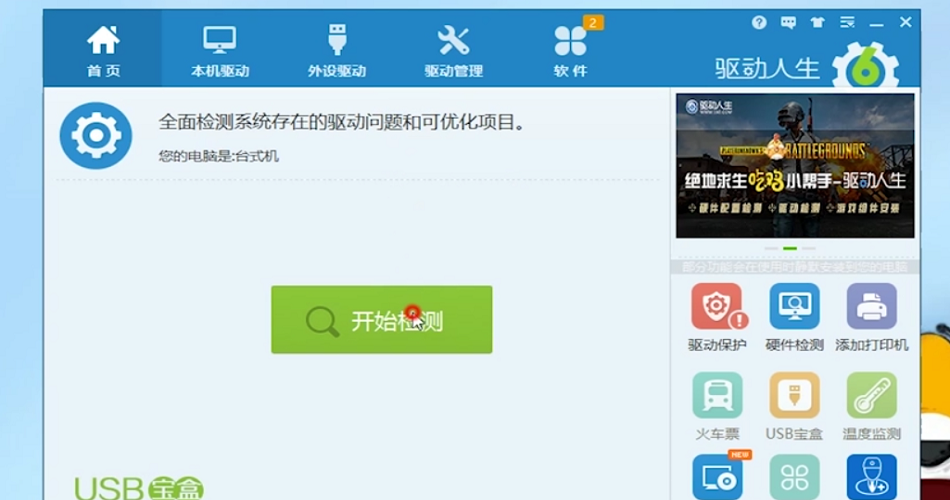The width and height of the screenshot is (950, 500).
Task: Click the 驱动人生 6 gear logo
Action: 865,65
